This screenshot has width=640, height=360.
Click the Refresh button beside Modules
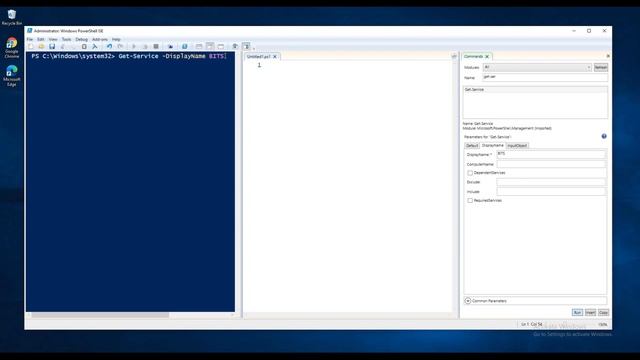coord(600,67)
